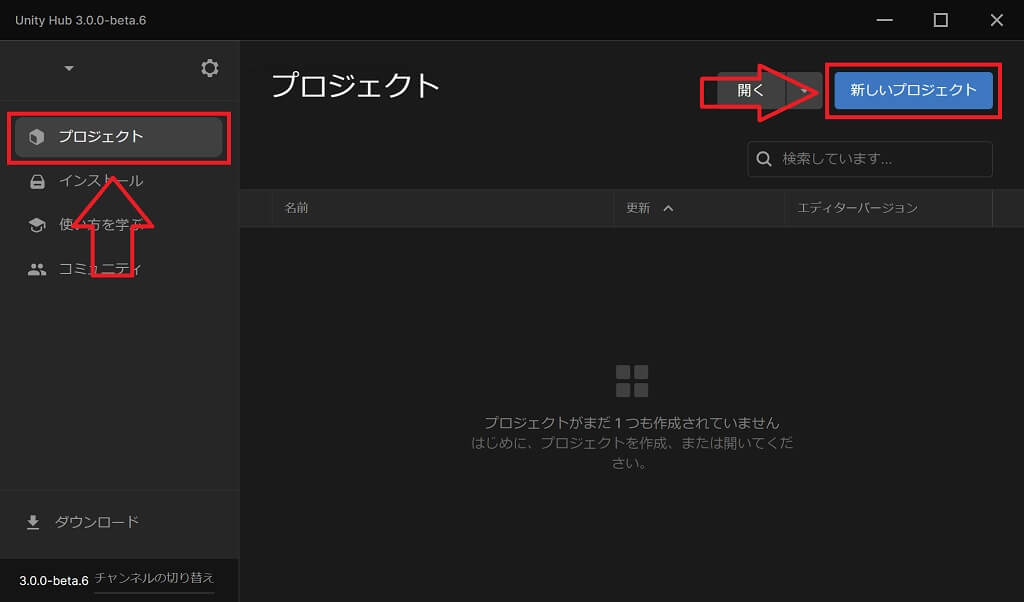The height and width of the screenshot is (602, 1024).
Task: Click the 新しいプロジェクト button
Action: coord(913,90)
